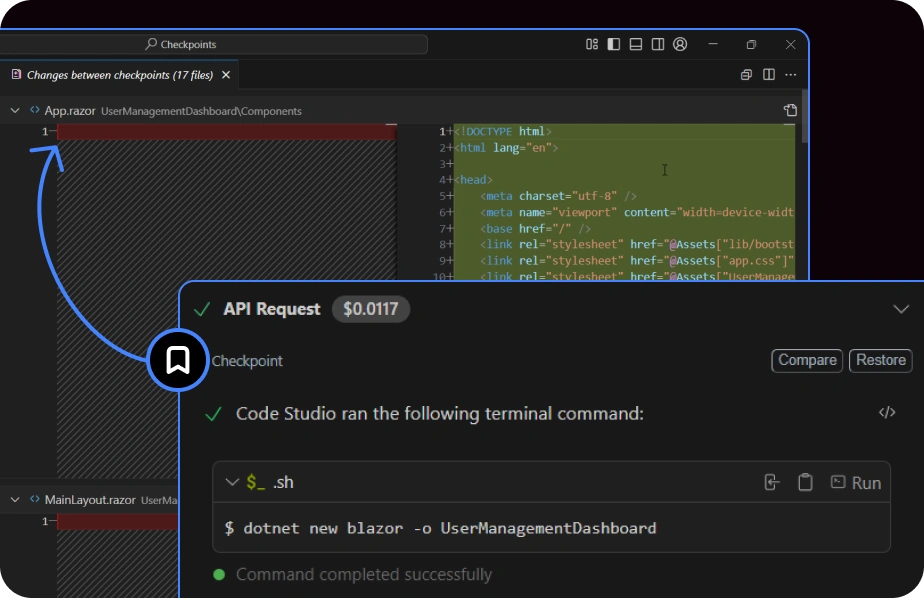This screenshot has height=598, width=924.
Task: Click the insert into terminal icon
Action: (x=772, y=481)
